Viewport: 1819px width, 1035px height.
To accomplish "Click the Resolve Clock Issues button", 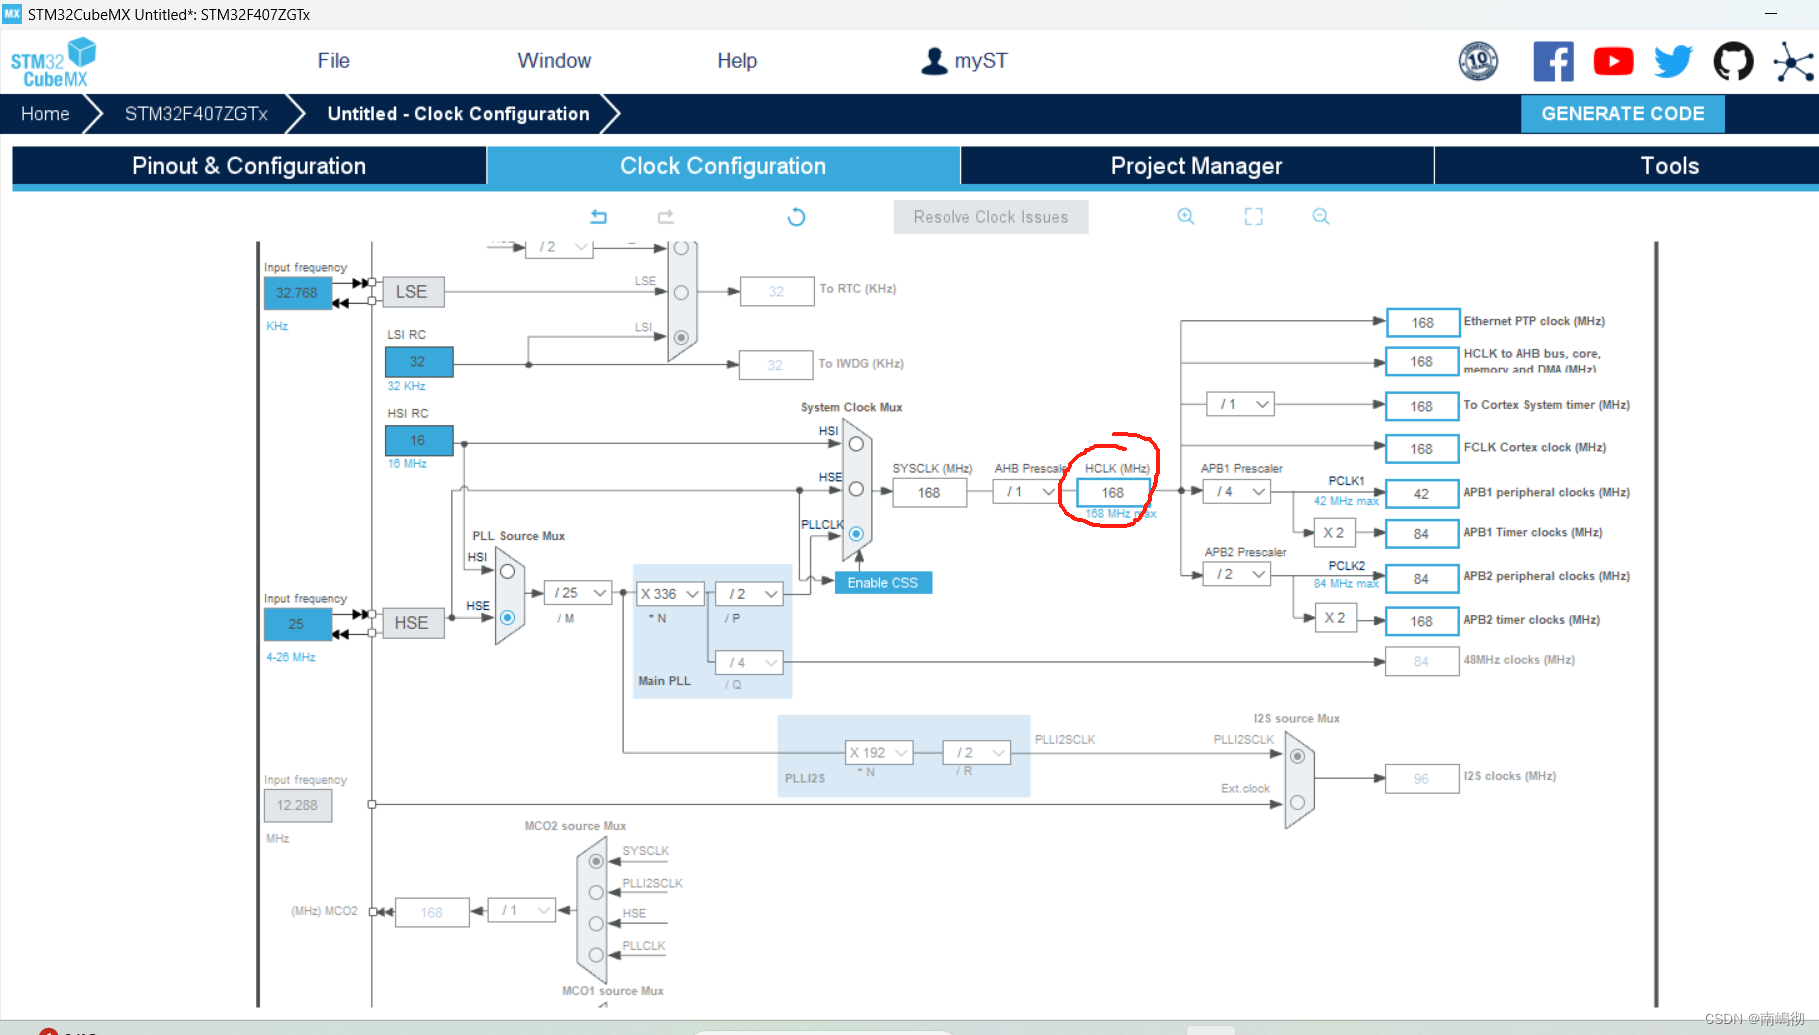I will [x=990, y=217].
